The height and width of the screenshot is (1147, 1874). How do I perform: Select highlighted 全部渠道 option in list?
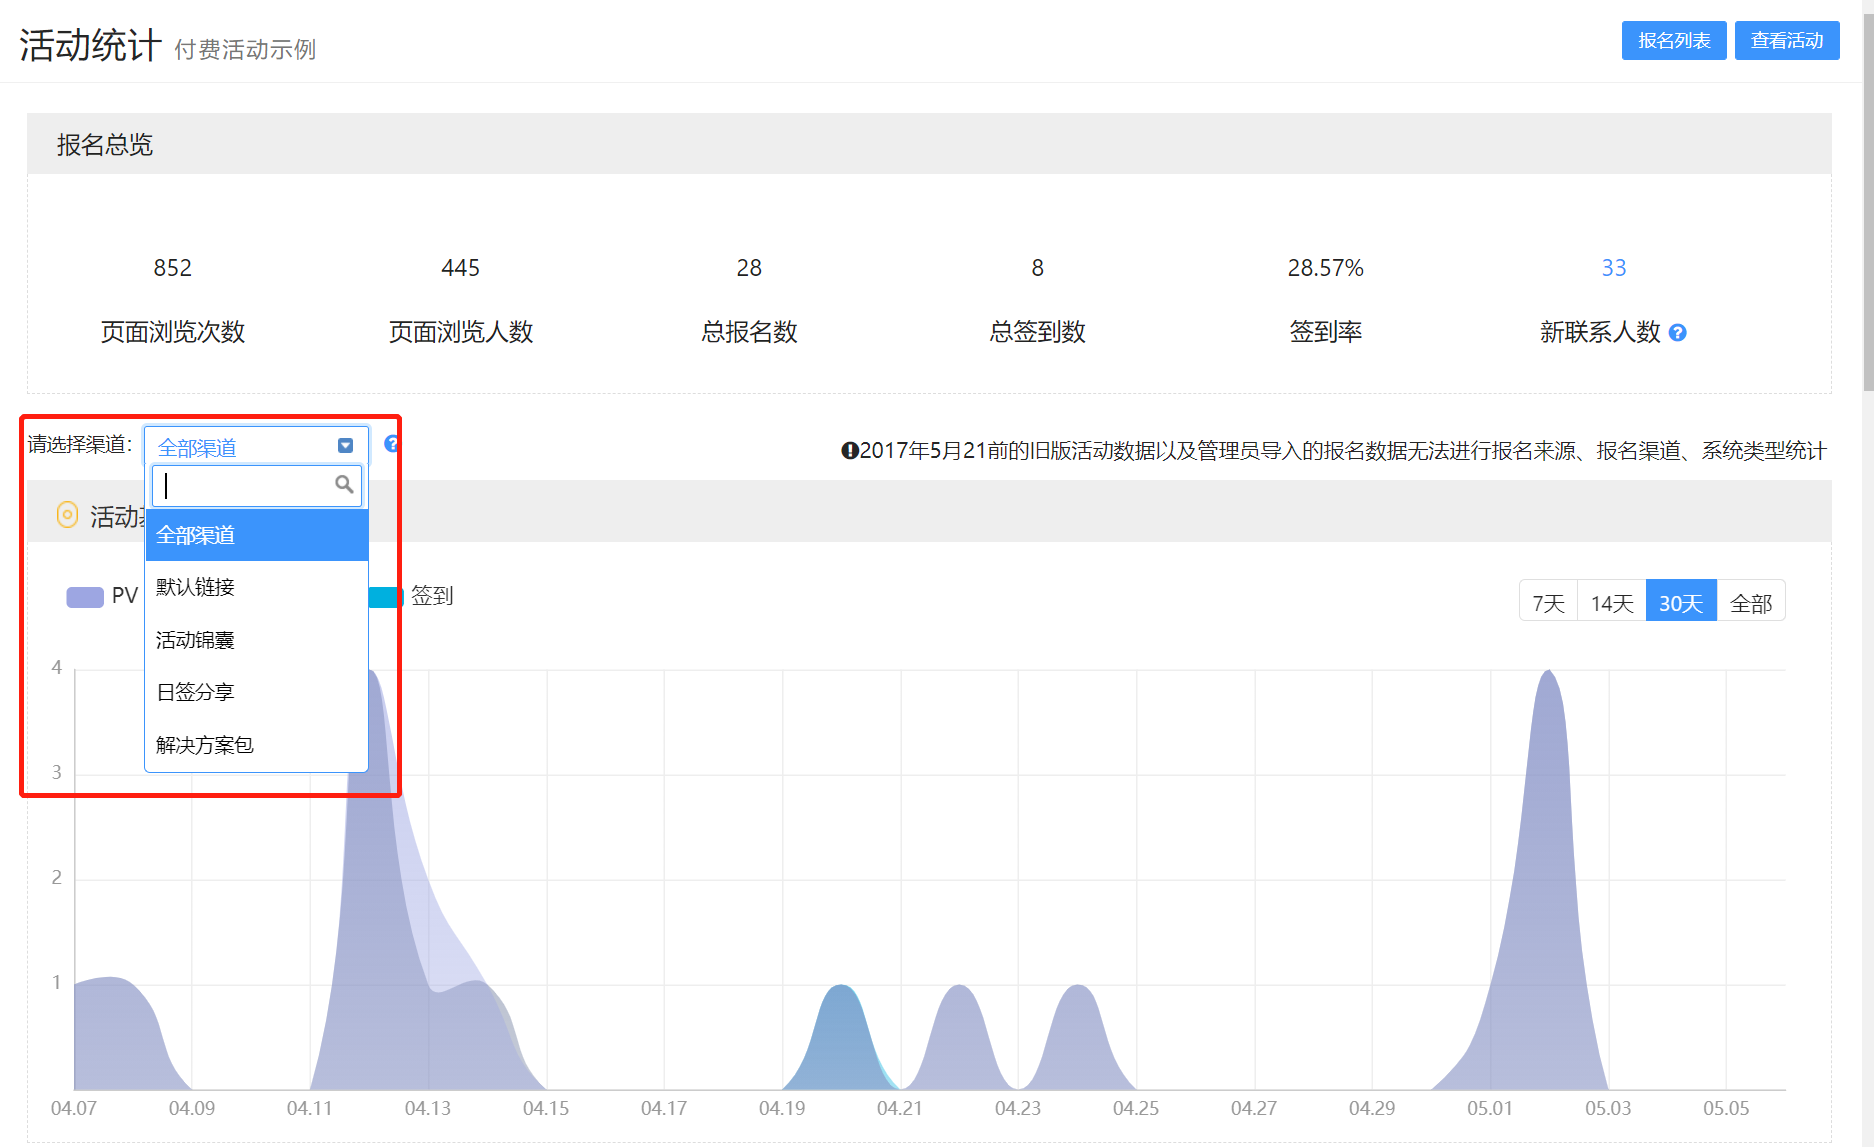(x=196, y=535)
